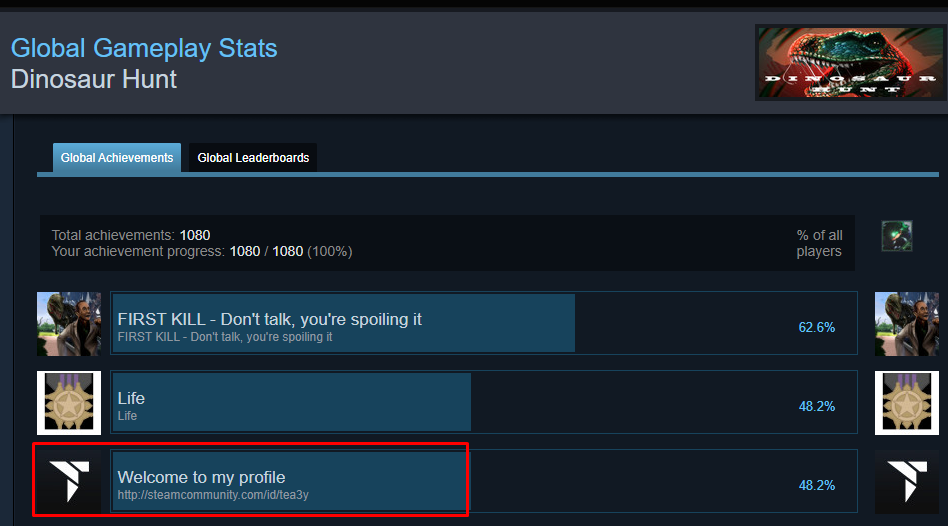Click the small player avatar above the right icons

[896, 236]
